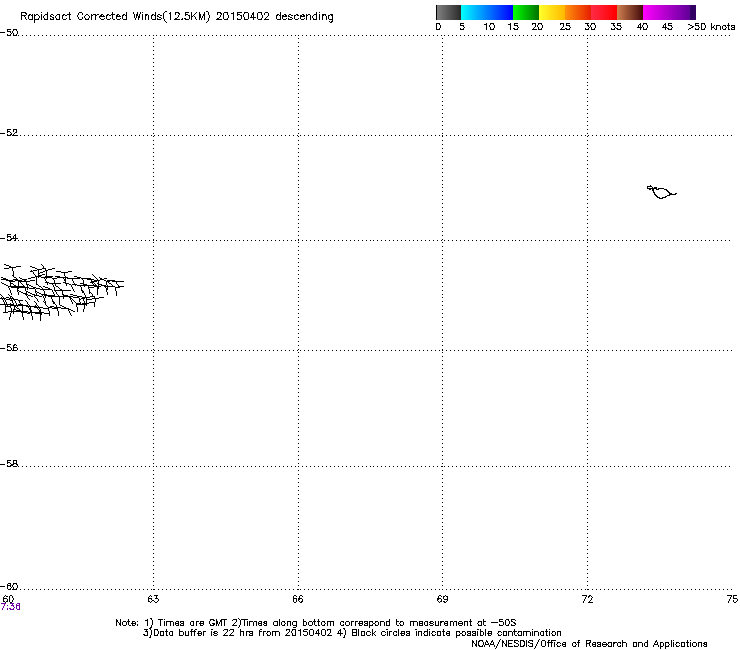
Task: Click the note 'Black circles indicate possible contamination'
Action: 456,633
